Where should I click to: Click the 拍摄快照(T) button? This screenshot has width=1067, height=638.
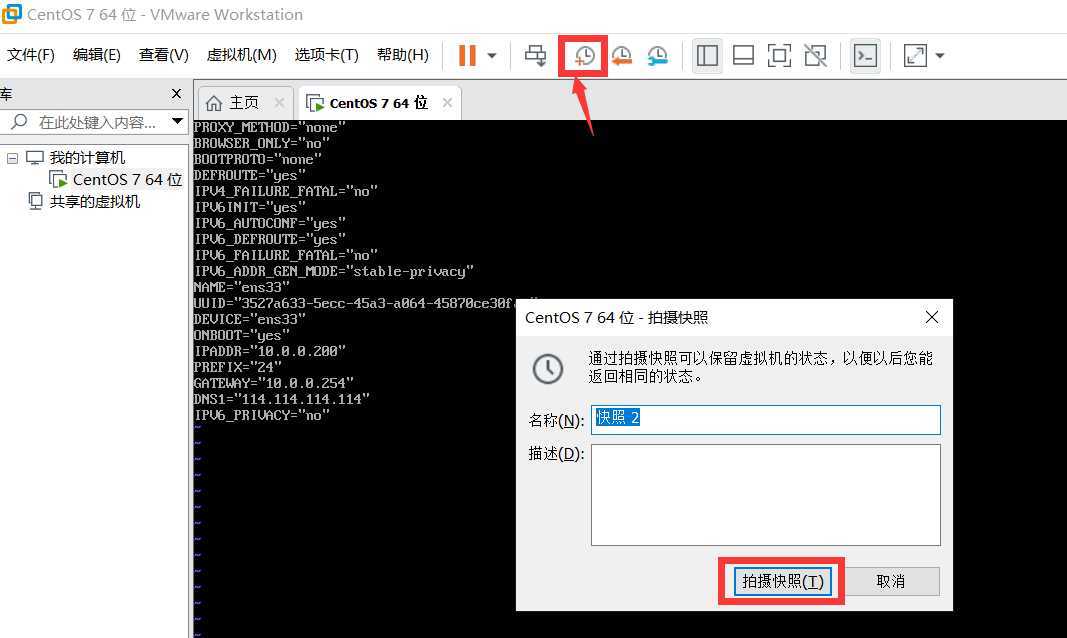coord(783,582)
